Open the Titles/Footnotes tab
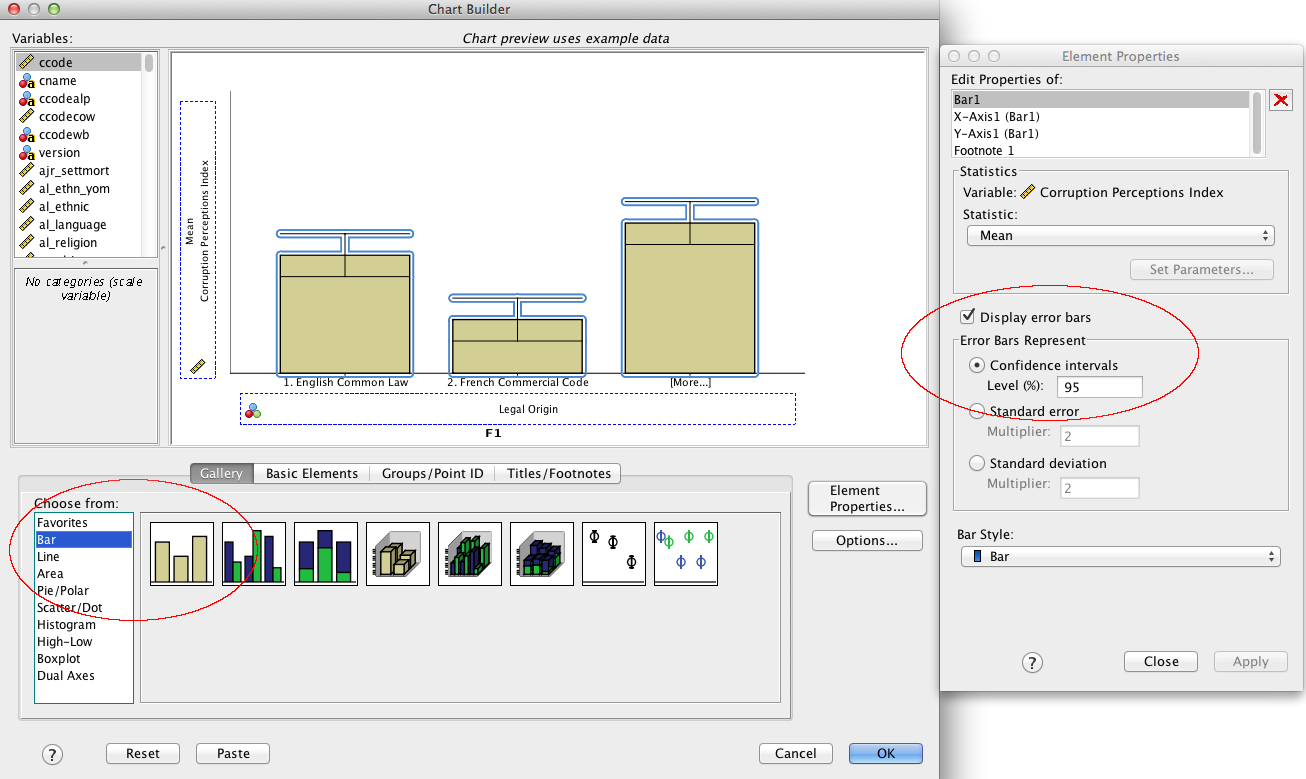Screen dimensions: 1306x779 (x=558, y=474)
